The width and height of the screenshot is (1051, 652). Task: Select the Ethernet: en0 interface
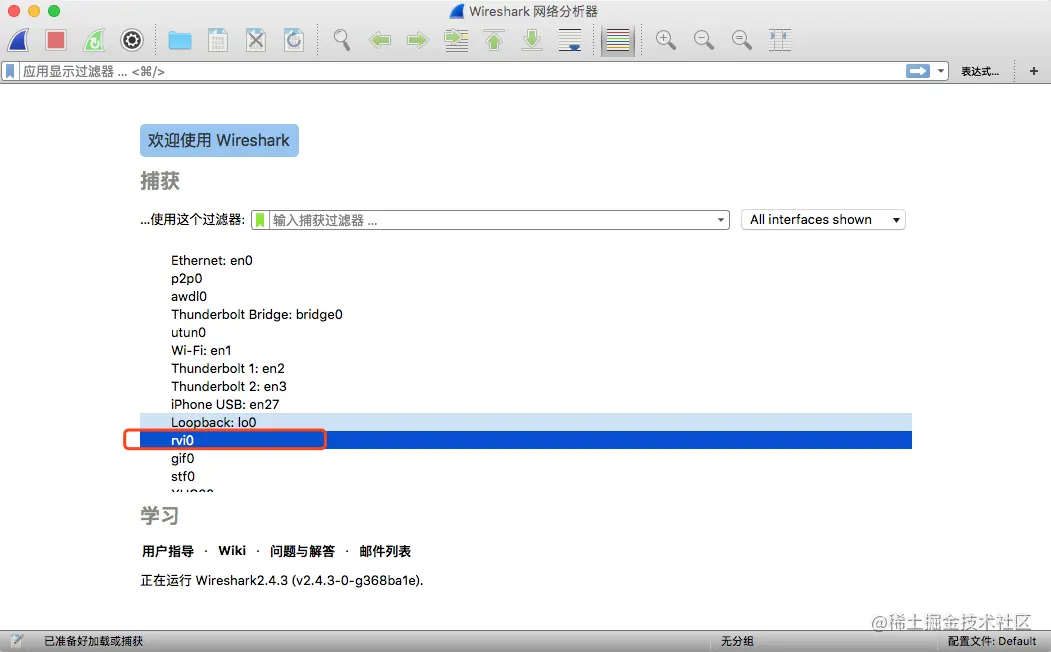tap(212, 260)
